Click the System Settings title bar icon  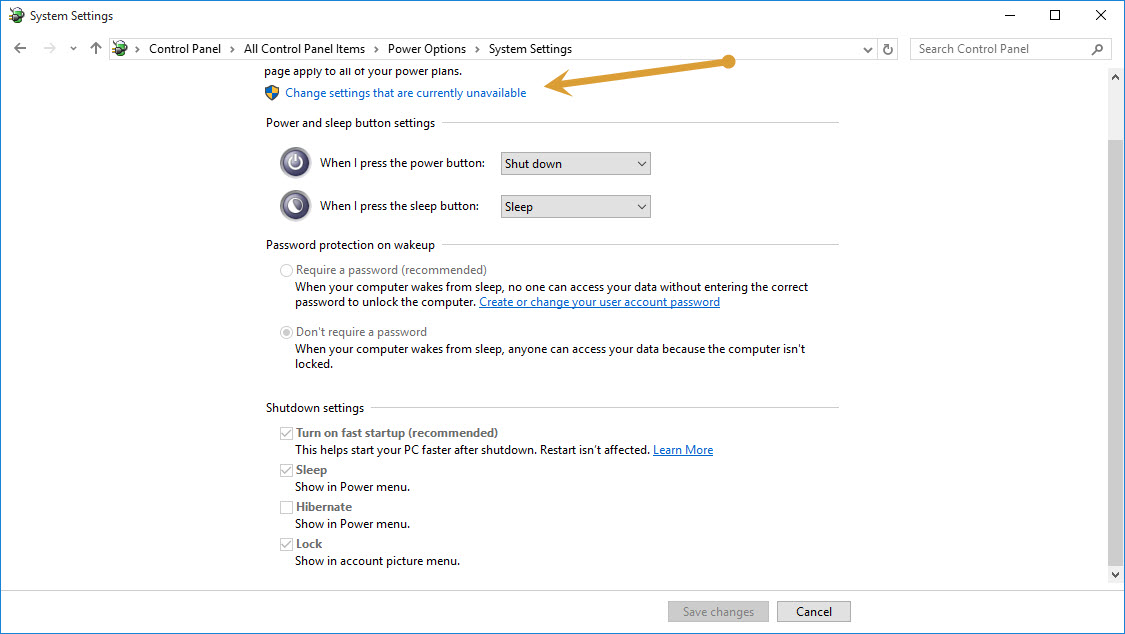coord(16,15)
